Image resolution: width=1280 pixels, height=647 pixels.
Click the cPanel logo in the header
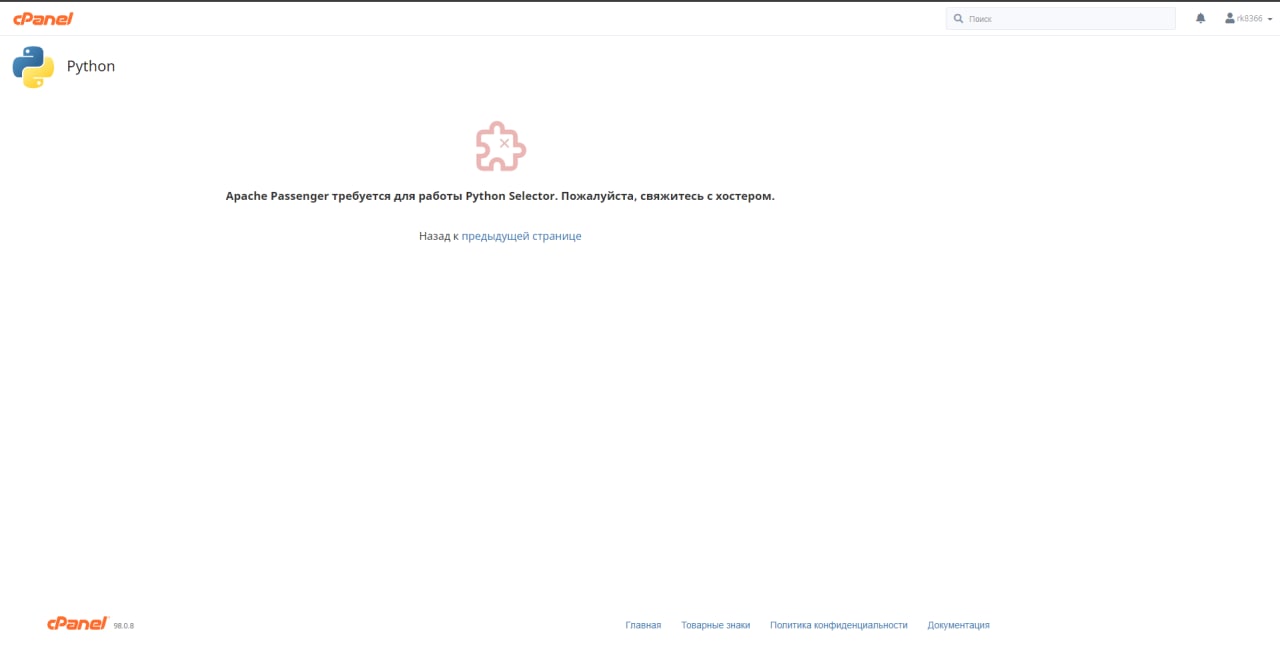(43, 18)
